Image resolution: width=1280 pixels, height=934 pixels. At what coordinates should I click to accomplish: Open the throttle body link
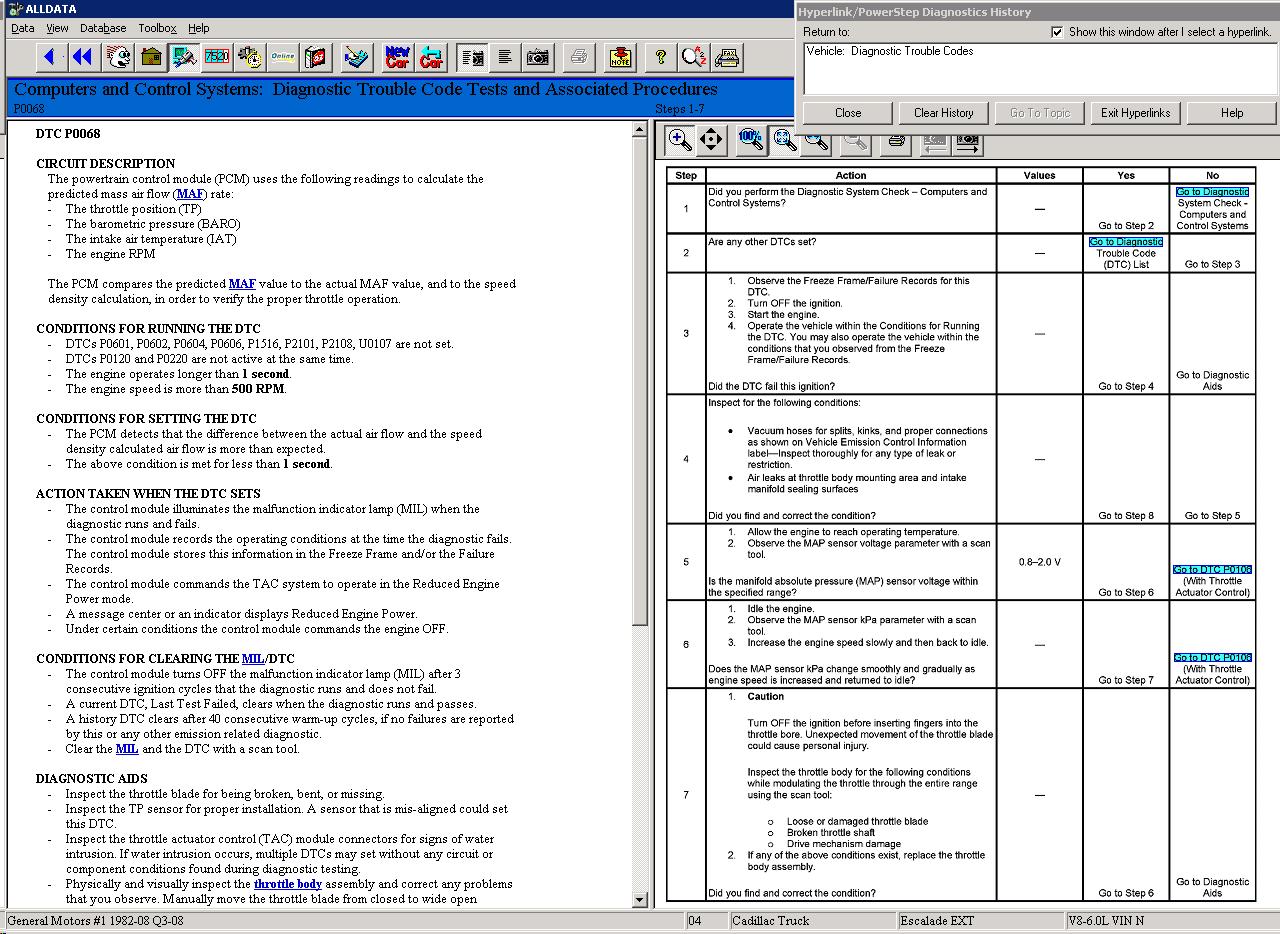pos(288,884)
